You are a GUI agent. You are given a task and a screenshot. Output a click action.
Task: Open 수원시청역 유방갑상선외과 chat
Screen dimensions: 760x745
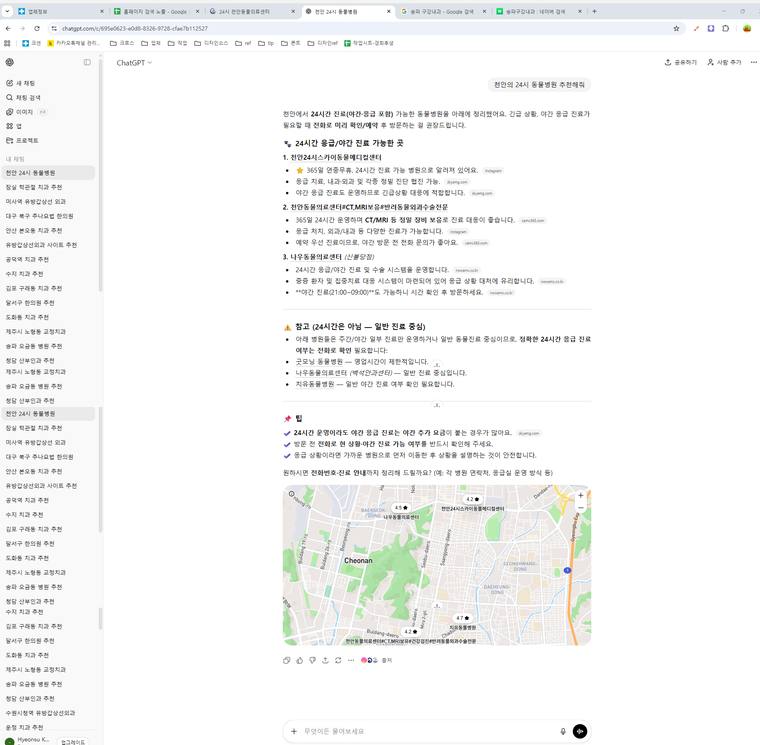[40, 713]
